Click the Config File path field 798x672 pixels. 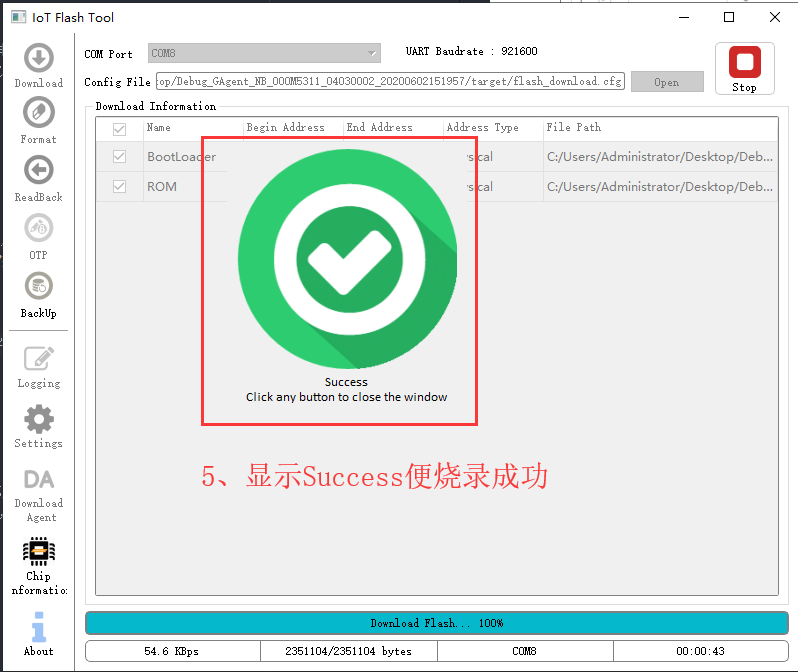click(x=390, y=82)
